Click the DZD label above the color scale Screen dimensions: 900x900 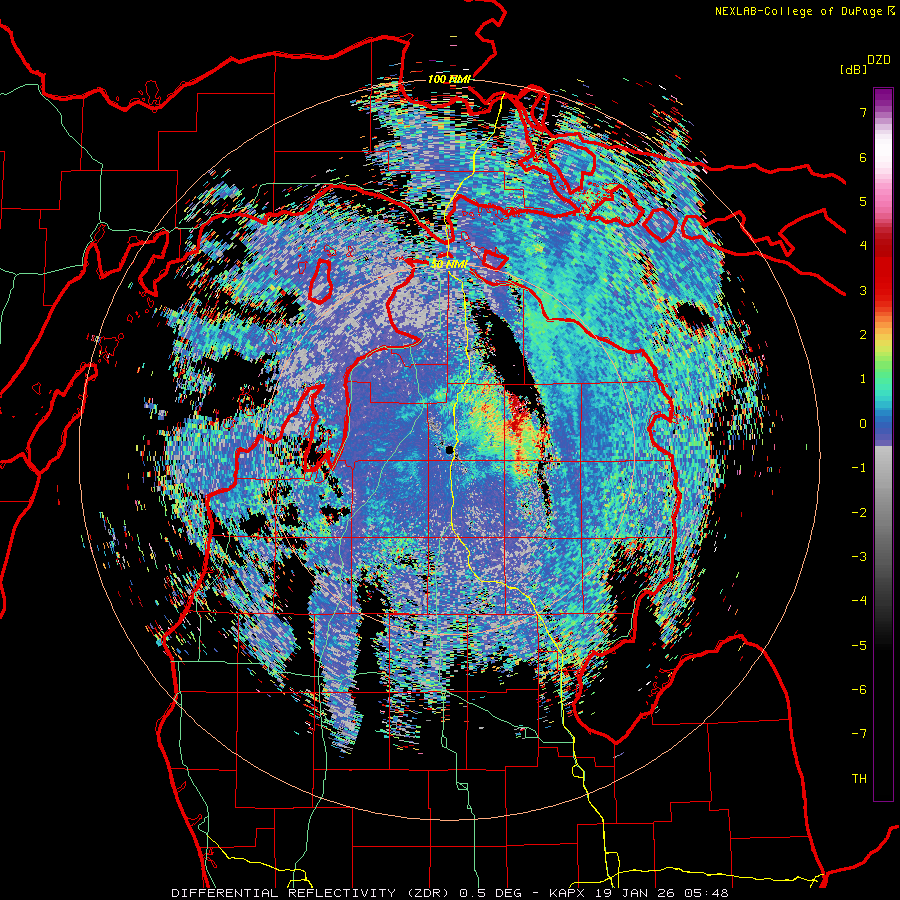(x=879, y=60)
